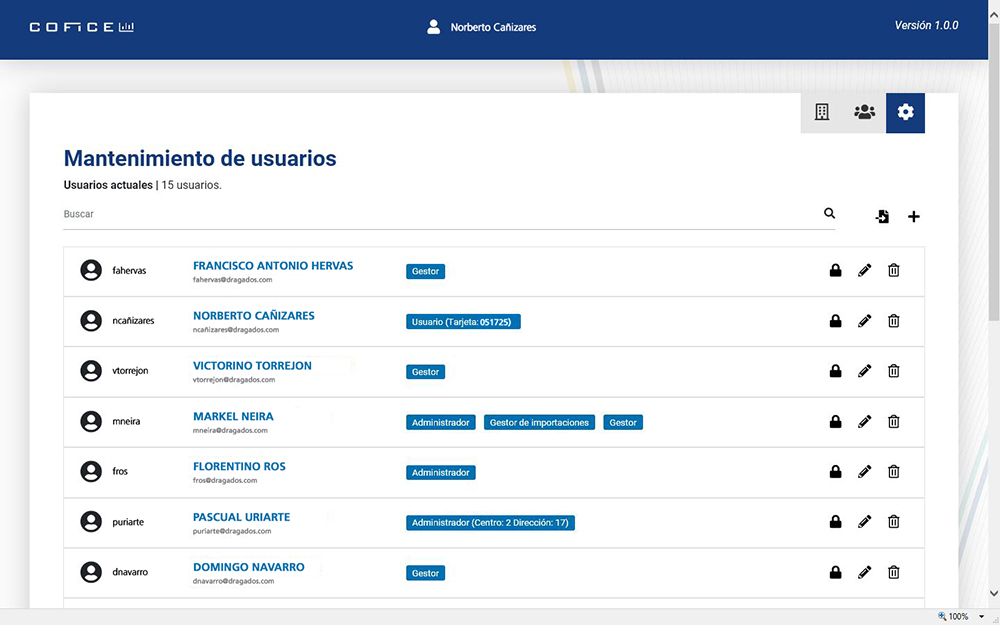Click the avatar icon for mneira
The height and width of the screenshot is (625, 1000).
(x=91, y=422)
